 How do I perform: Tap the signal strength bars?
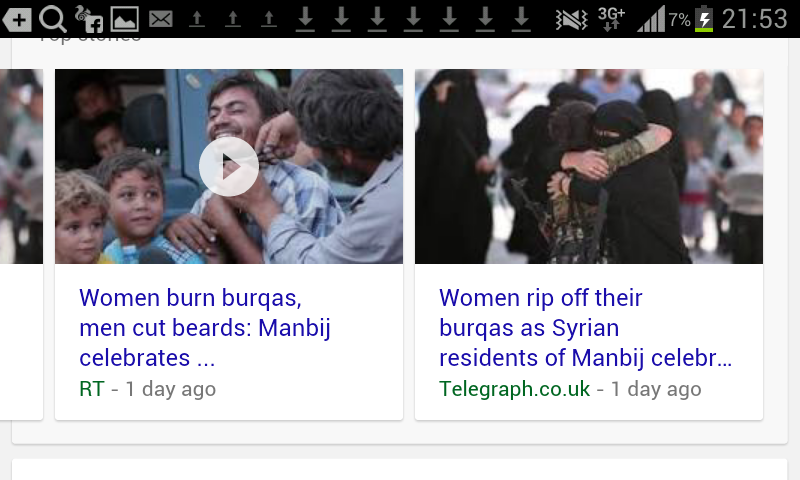(652, 19)
